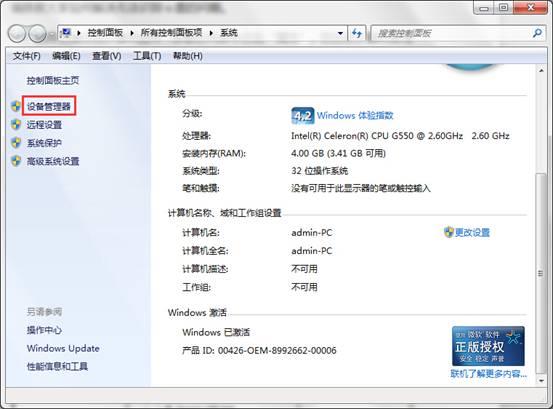Open 操作中心 Action Center link
Viewport: 553px width, 409px height.
[x=44, y=330]
